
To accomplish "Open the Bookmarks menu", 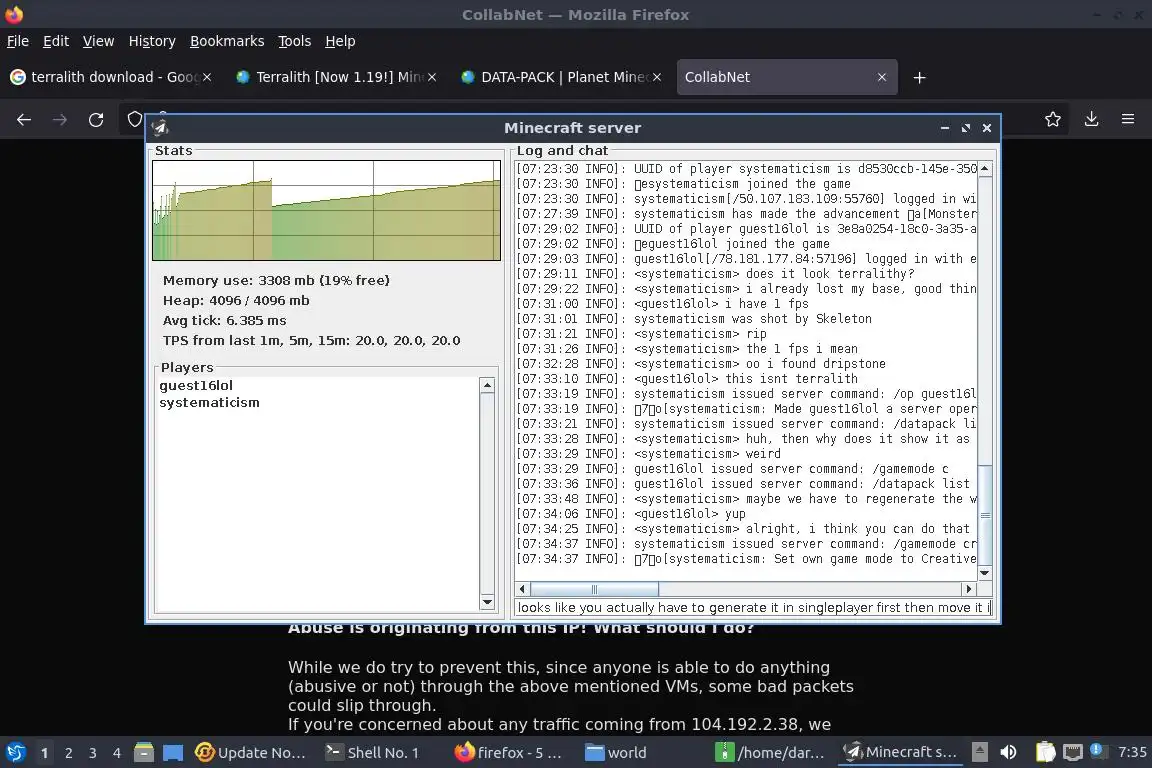I will (227, 41).
